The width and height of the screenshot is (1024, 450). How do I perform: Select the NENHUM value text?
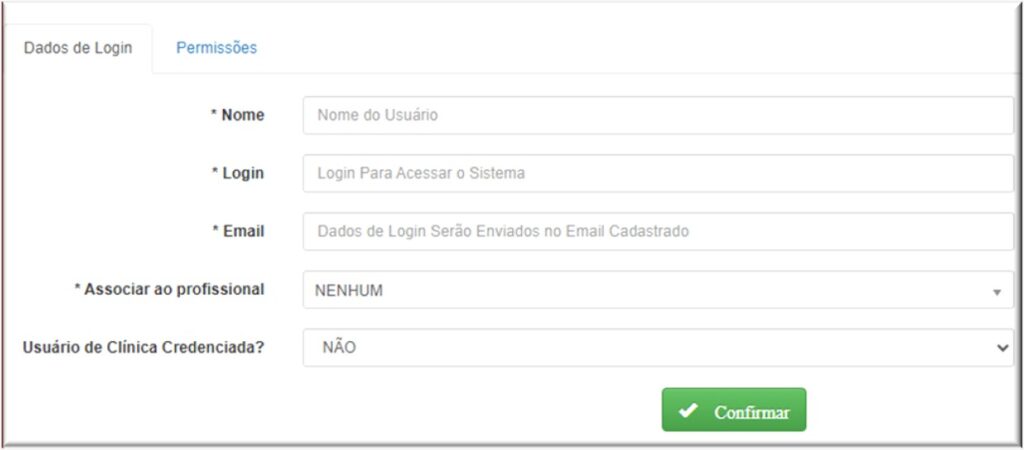(349, 291)
